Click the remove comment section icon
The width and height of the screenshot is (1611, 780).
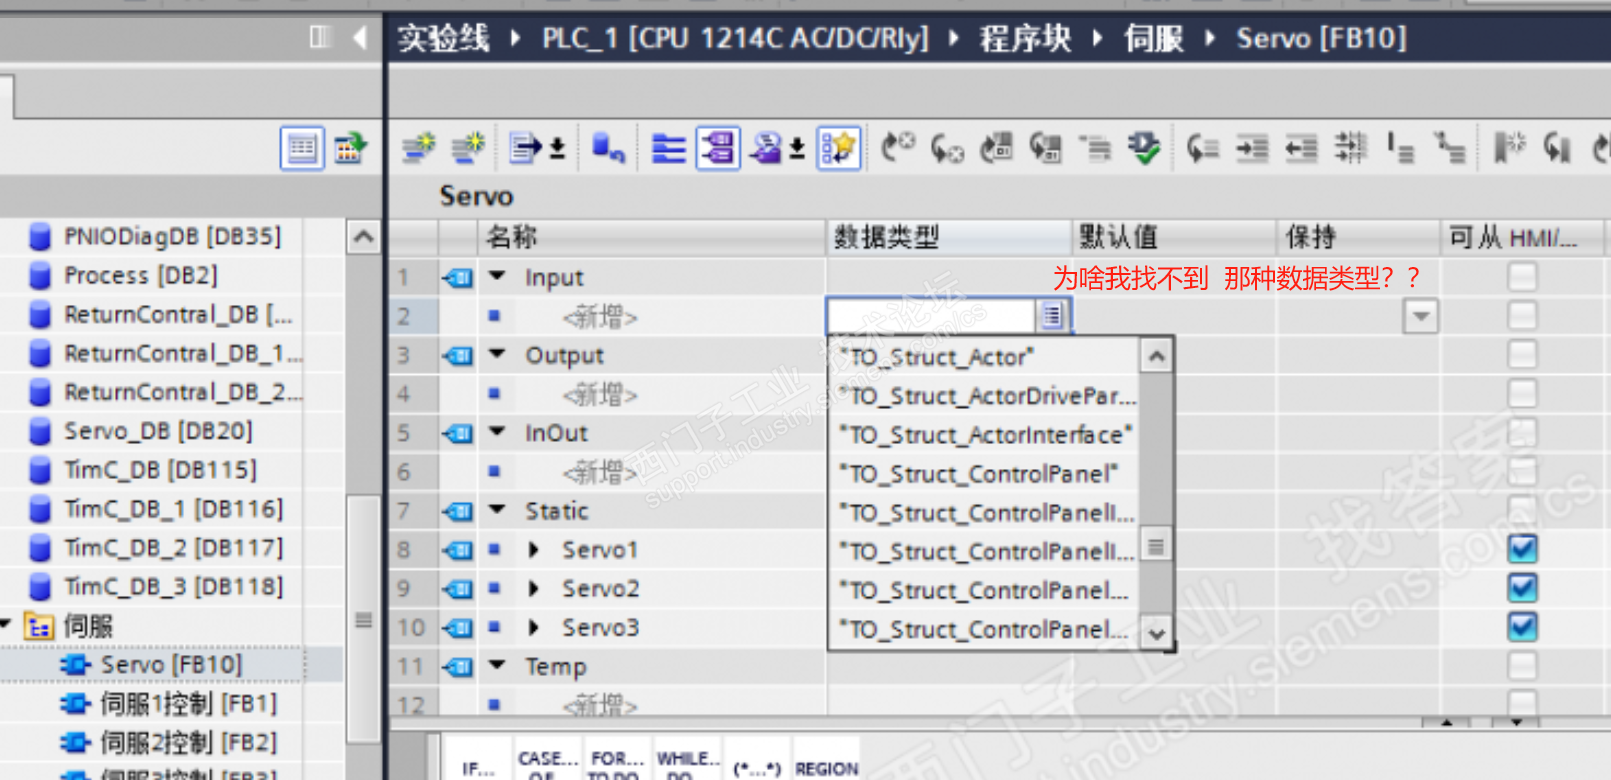[1045, 149]
